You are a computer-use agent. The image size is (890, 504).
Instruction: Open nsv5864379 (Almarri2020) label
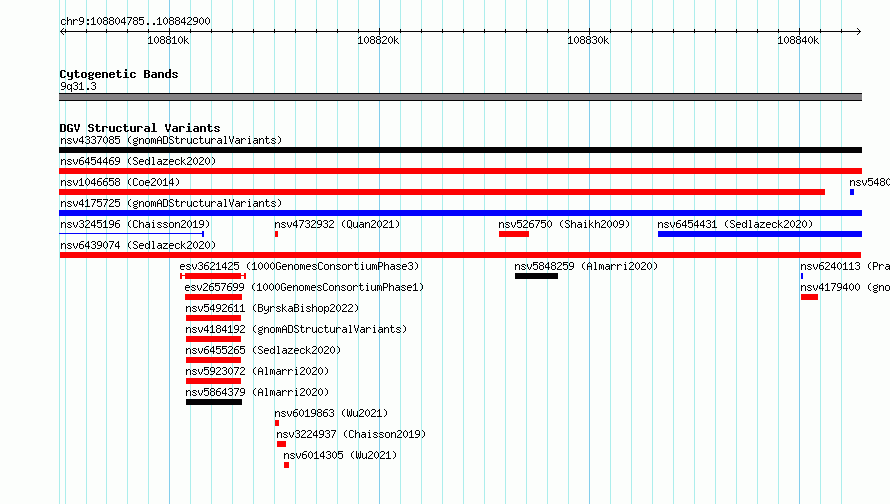tap(257, 392)
